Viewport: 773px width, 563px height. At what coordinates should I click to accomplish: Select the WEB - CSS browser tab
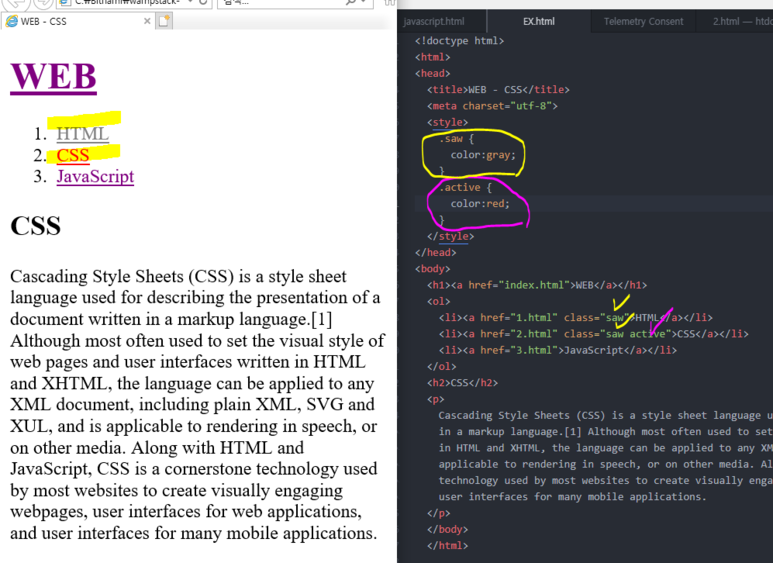click(77, 21)
